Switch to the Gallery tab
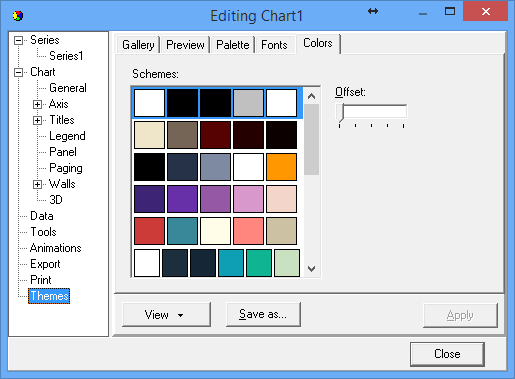Image resolution: width=515 pixels, height=379 pixels. tap(138, 45)
